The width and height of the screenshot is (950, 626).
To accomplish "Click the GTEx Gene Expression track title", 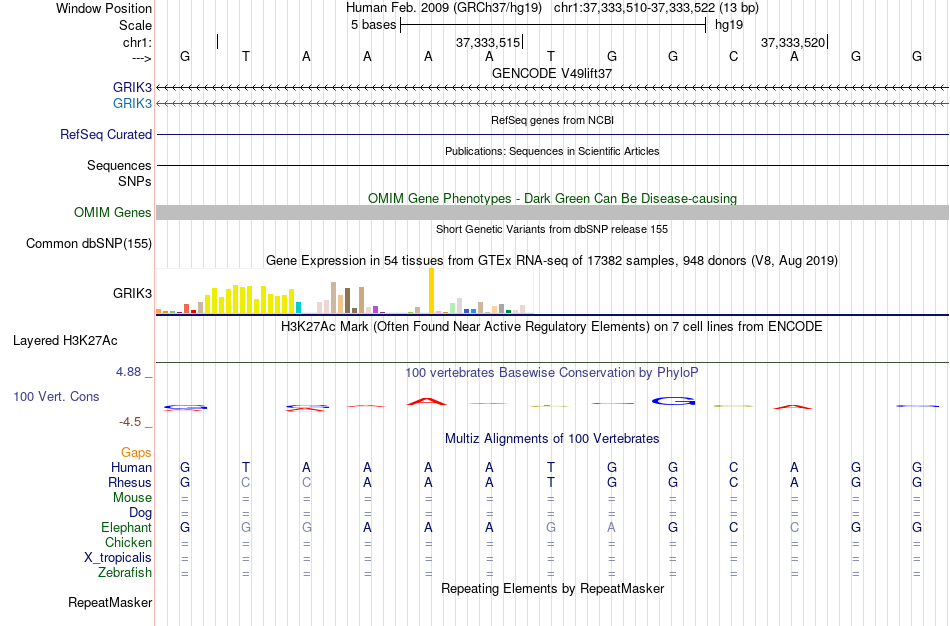I will [552, 261].
